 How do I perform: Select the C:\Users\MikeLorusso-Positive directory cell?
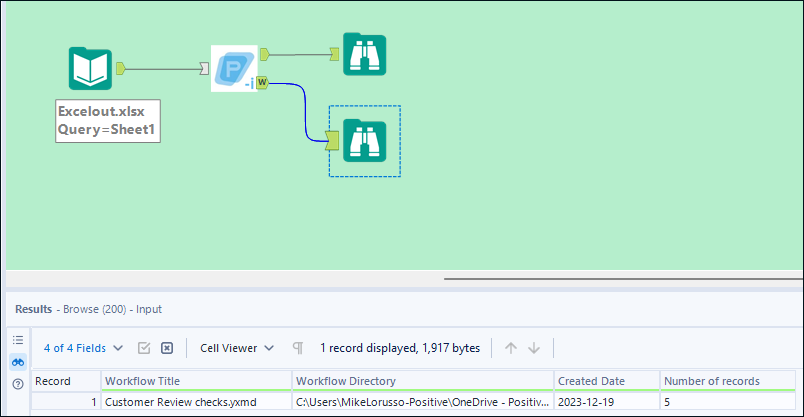(x=423, y=402)
